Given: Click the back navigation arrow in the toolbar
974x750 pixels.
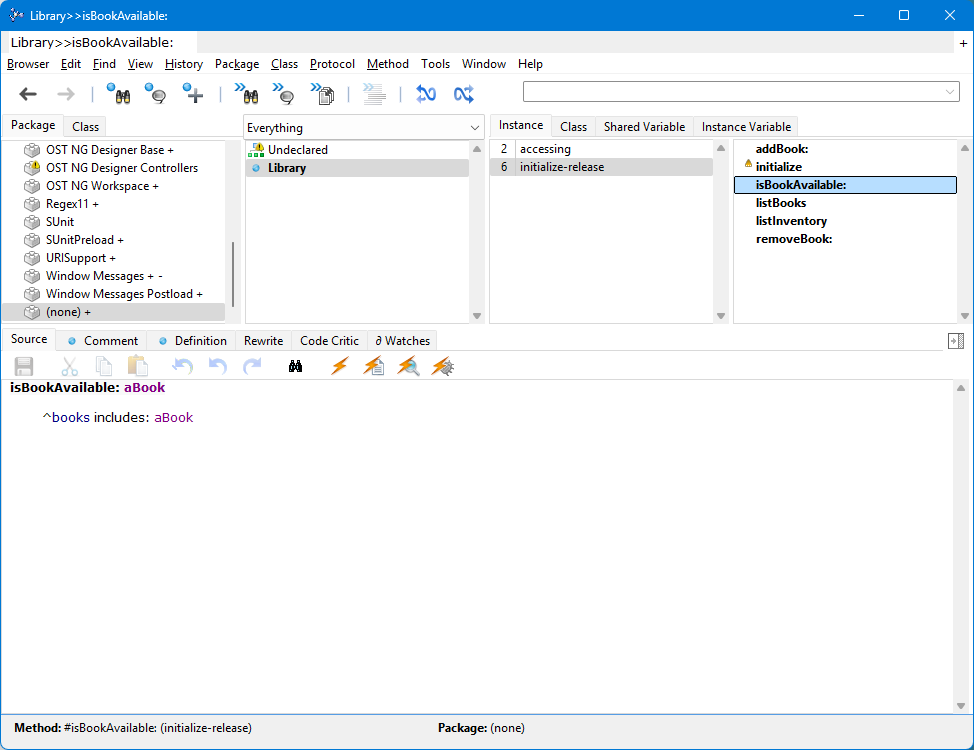Looking at the screenshot, I should [x=28, y=94].
